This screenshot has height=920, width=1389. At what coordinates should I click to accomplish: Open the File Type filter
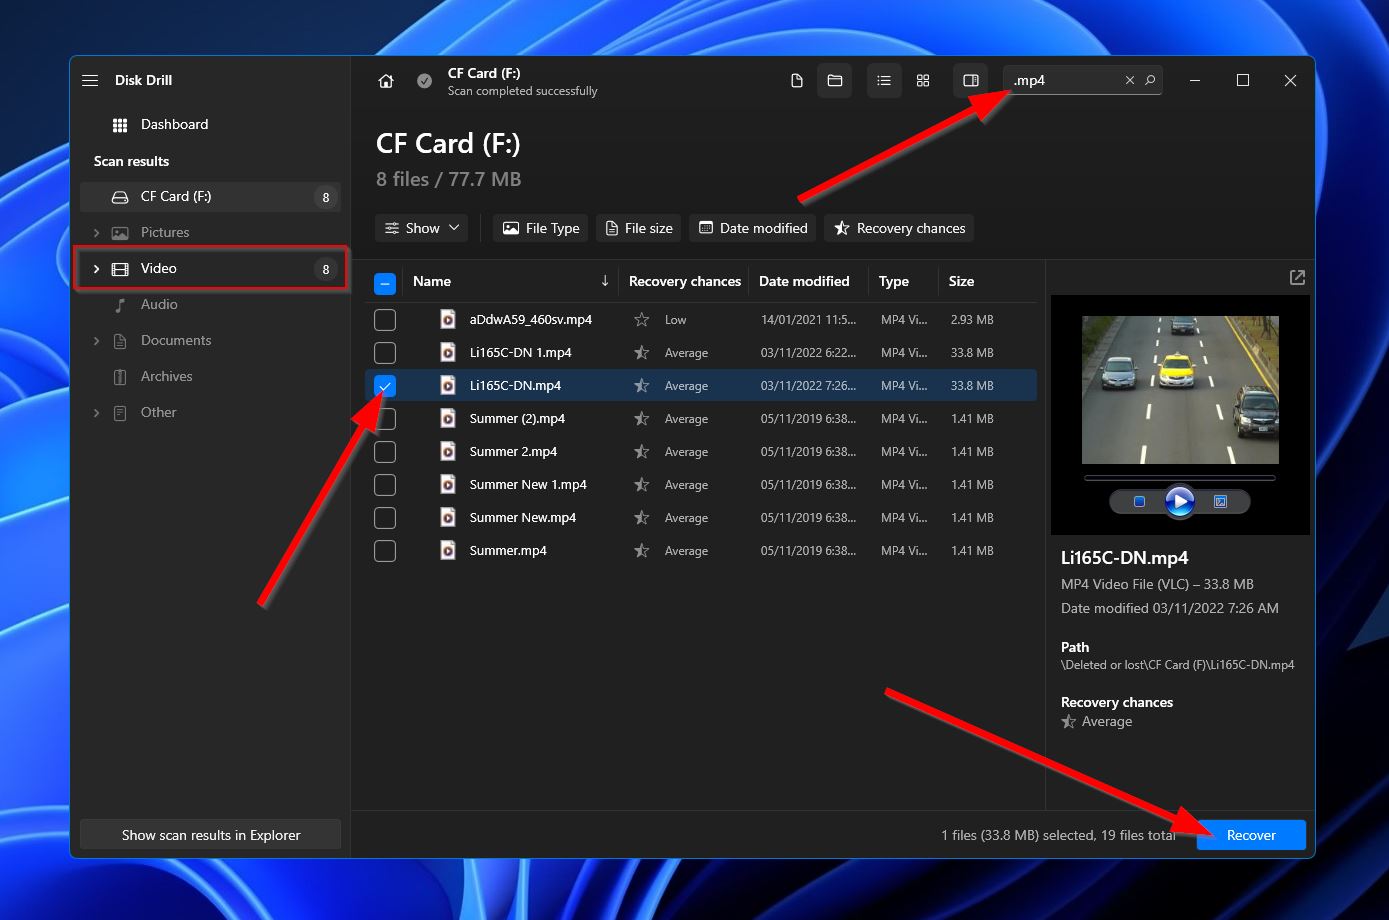click(x=540, y=228)
